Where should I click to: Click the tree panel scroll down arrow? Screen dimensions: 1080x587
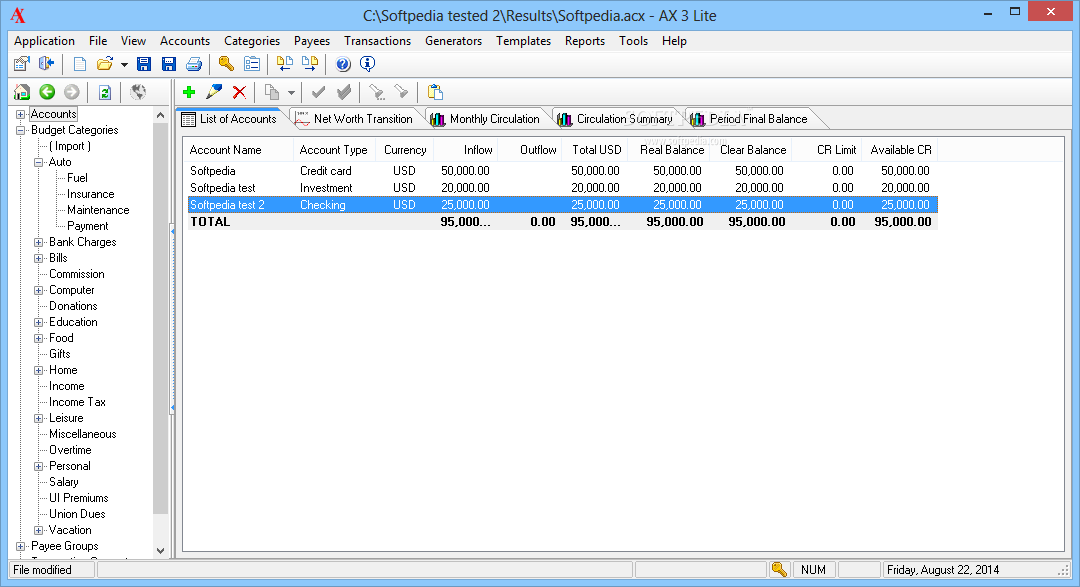pos(160,550)
